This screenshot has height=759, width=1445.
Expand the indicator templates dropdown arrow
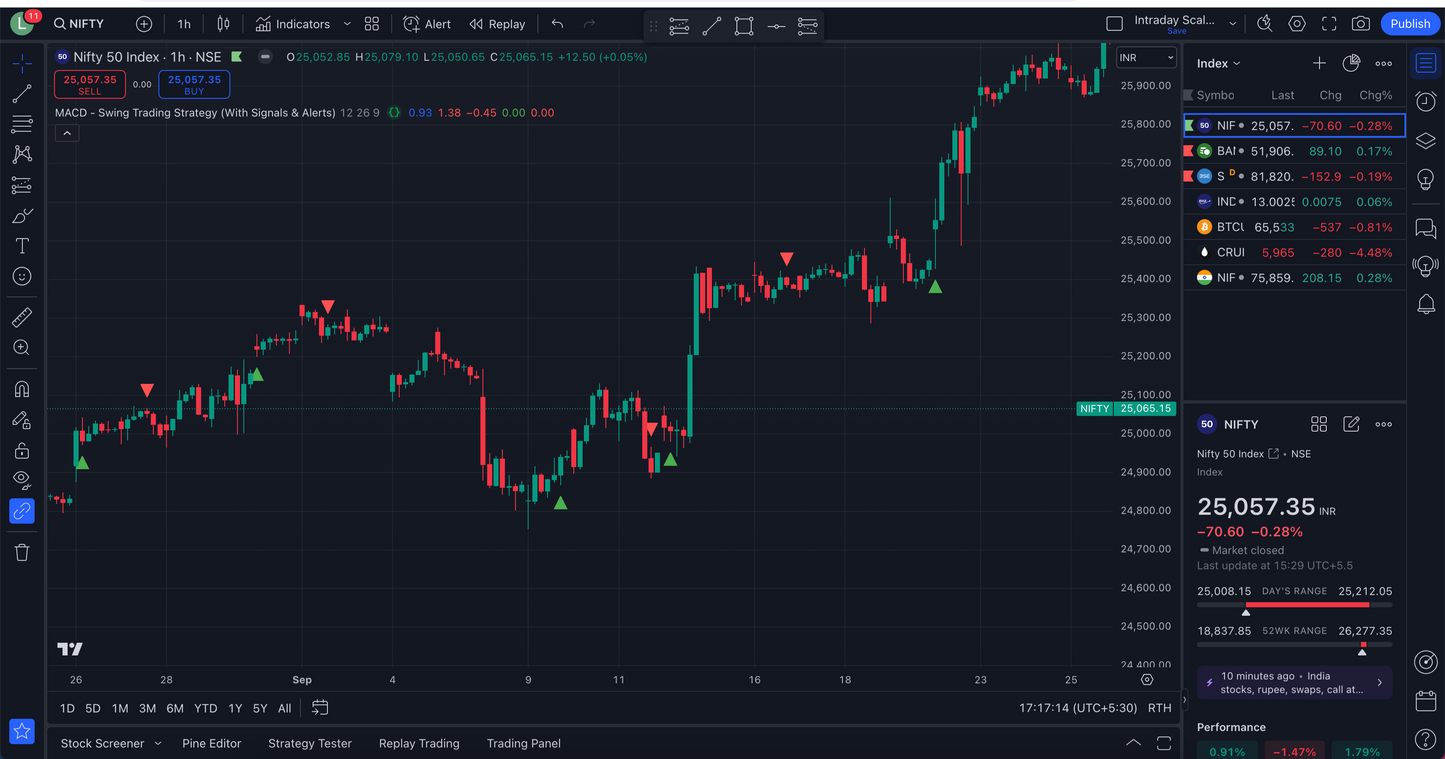347,24
